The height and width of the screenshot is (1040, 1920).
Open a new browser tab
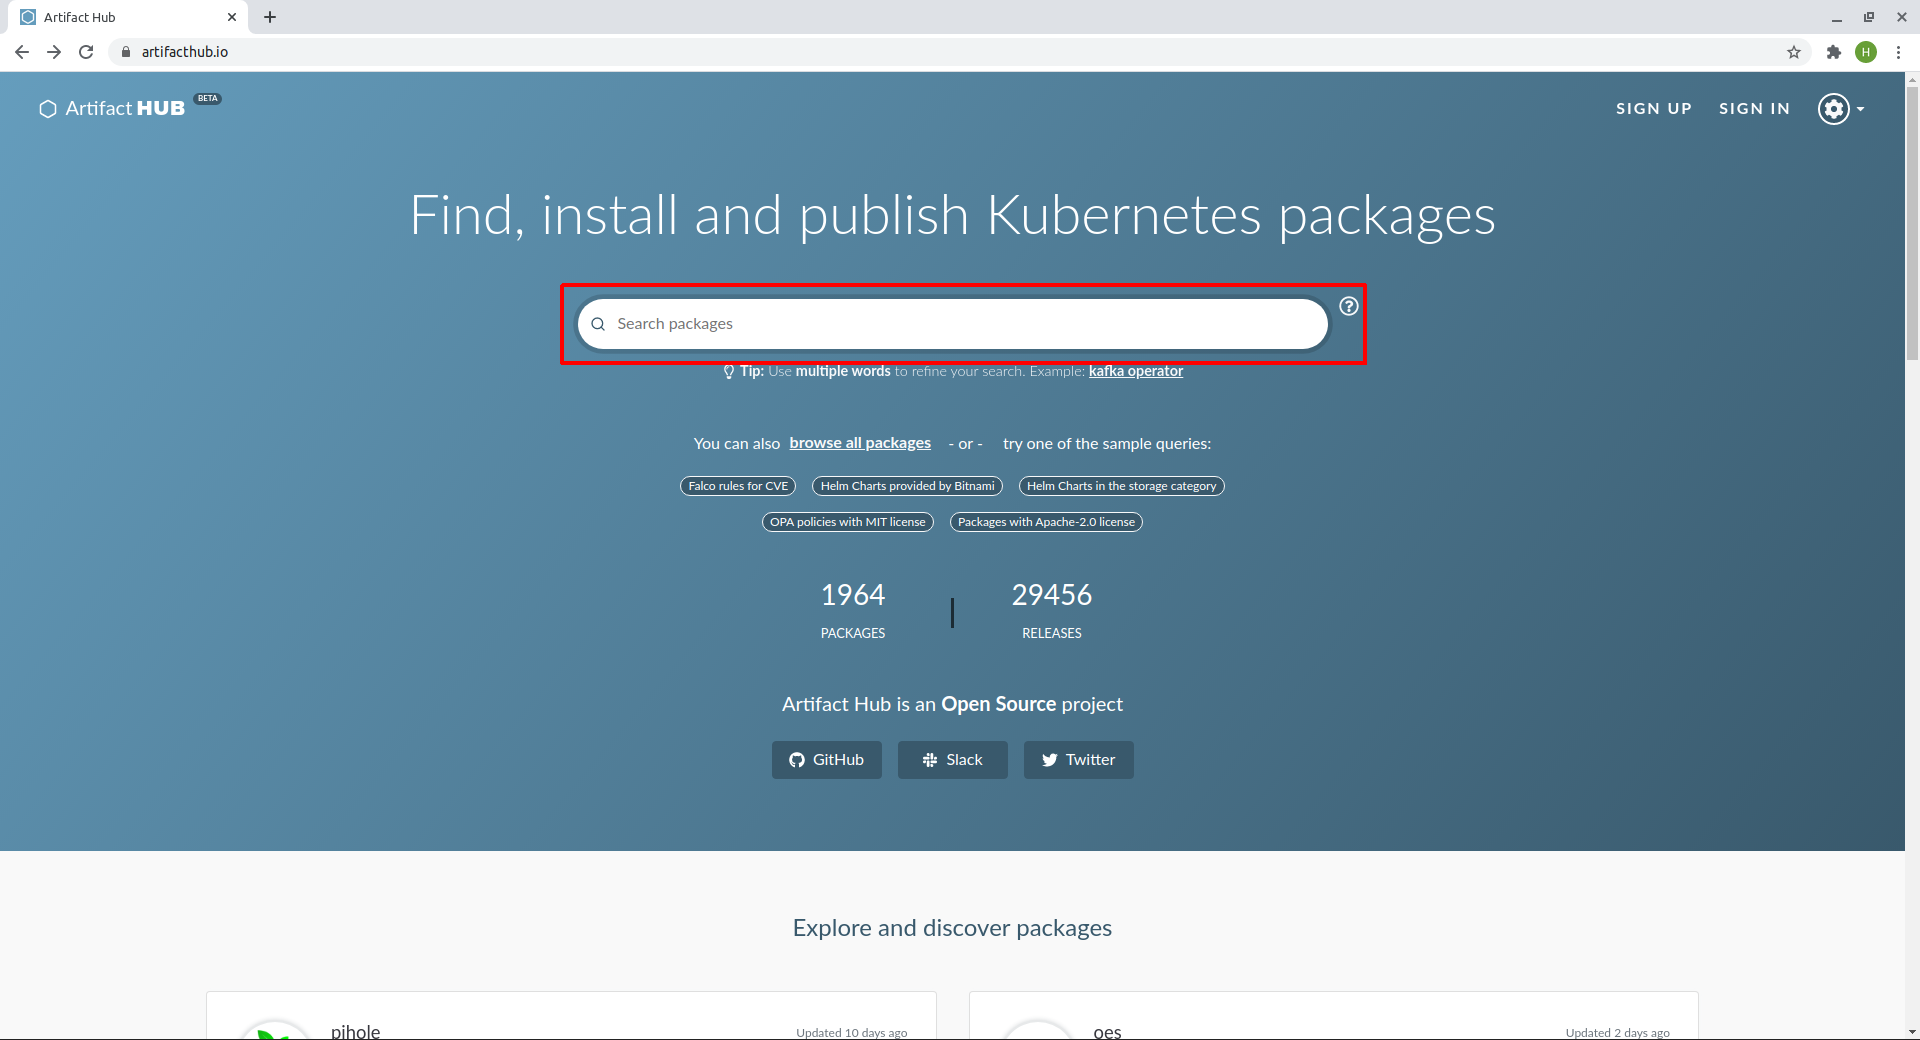pos(270,17)
